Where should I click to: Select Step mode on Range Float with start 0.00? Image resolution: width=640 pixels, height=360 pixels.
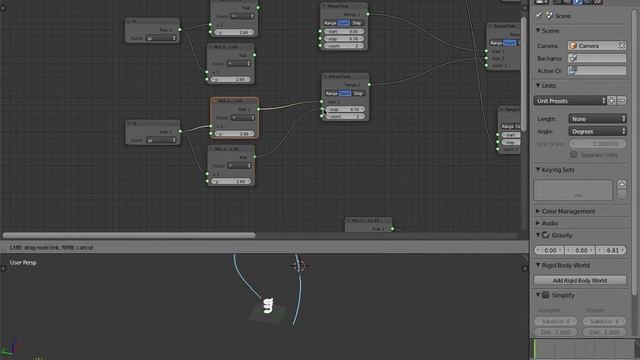click(356, 23)
